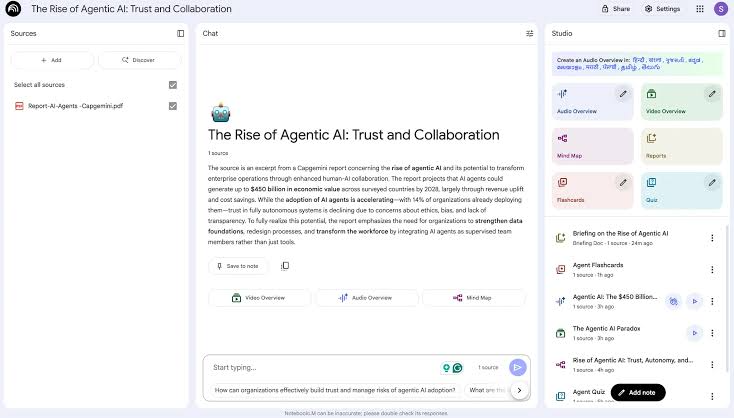Click the Add source button
Viewport: 734px width, 418px height.
[x=52, y=60]
